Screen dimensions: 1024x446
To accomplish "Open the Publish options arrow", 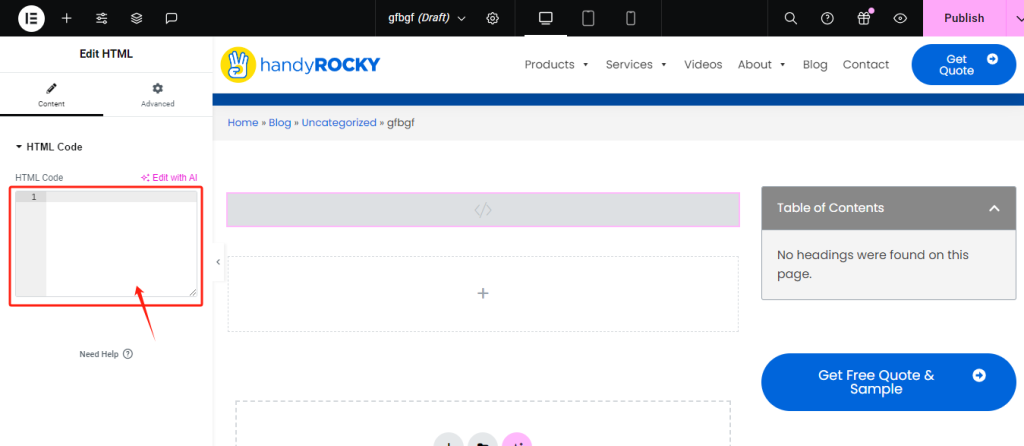I will click(1017, 18).
